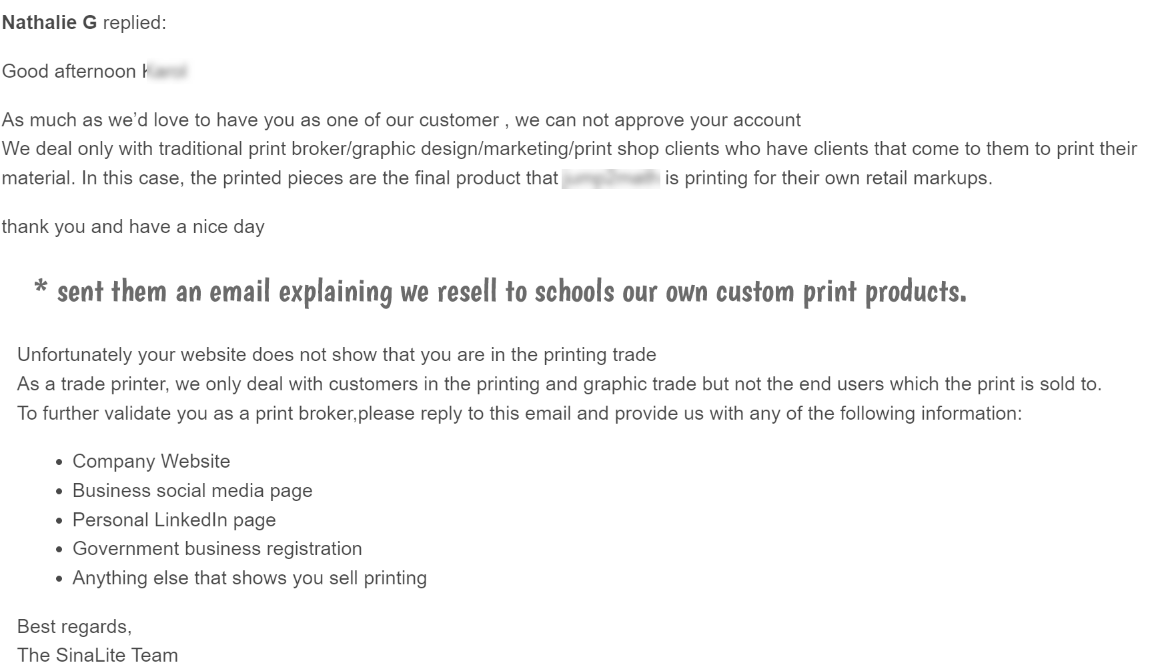
Task: Click the word 'replied:' after the sender name
Action: [135, 23]
